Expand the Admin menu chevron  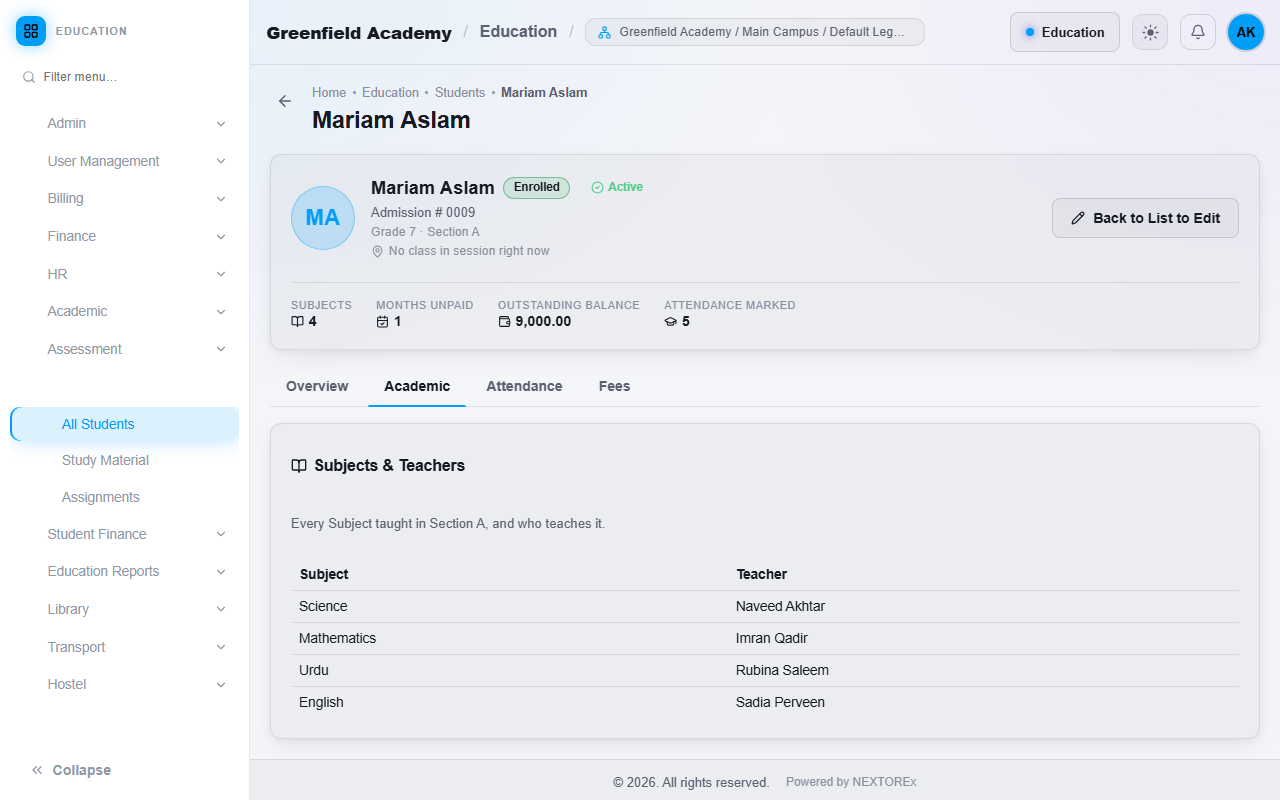click(221, 124)
